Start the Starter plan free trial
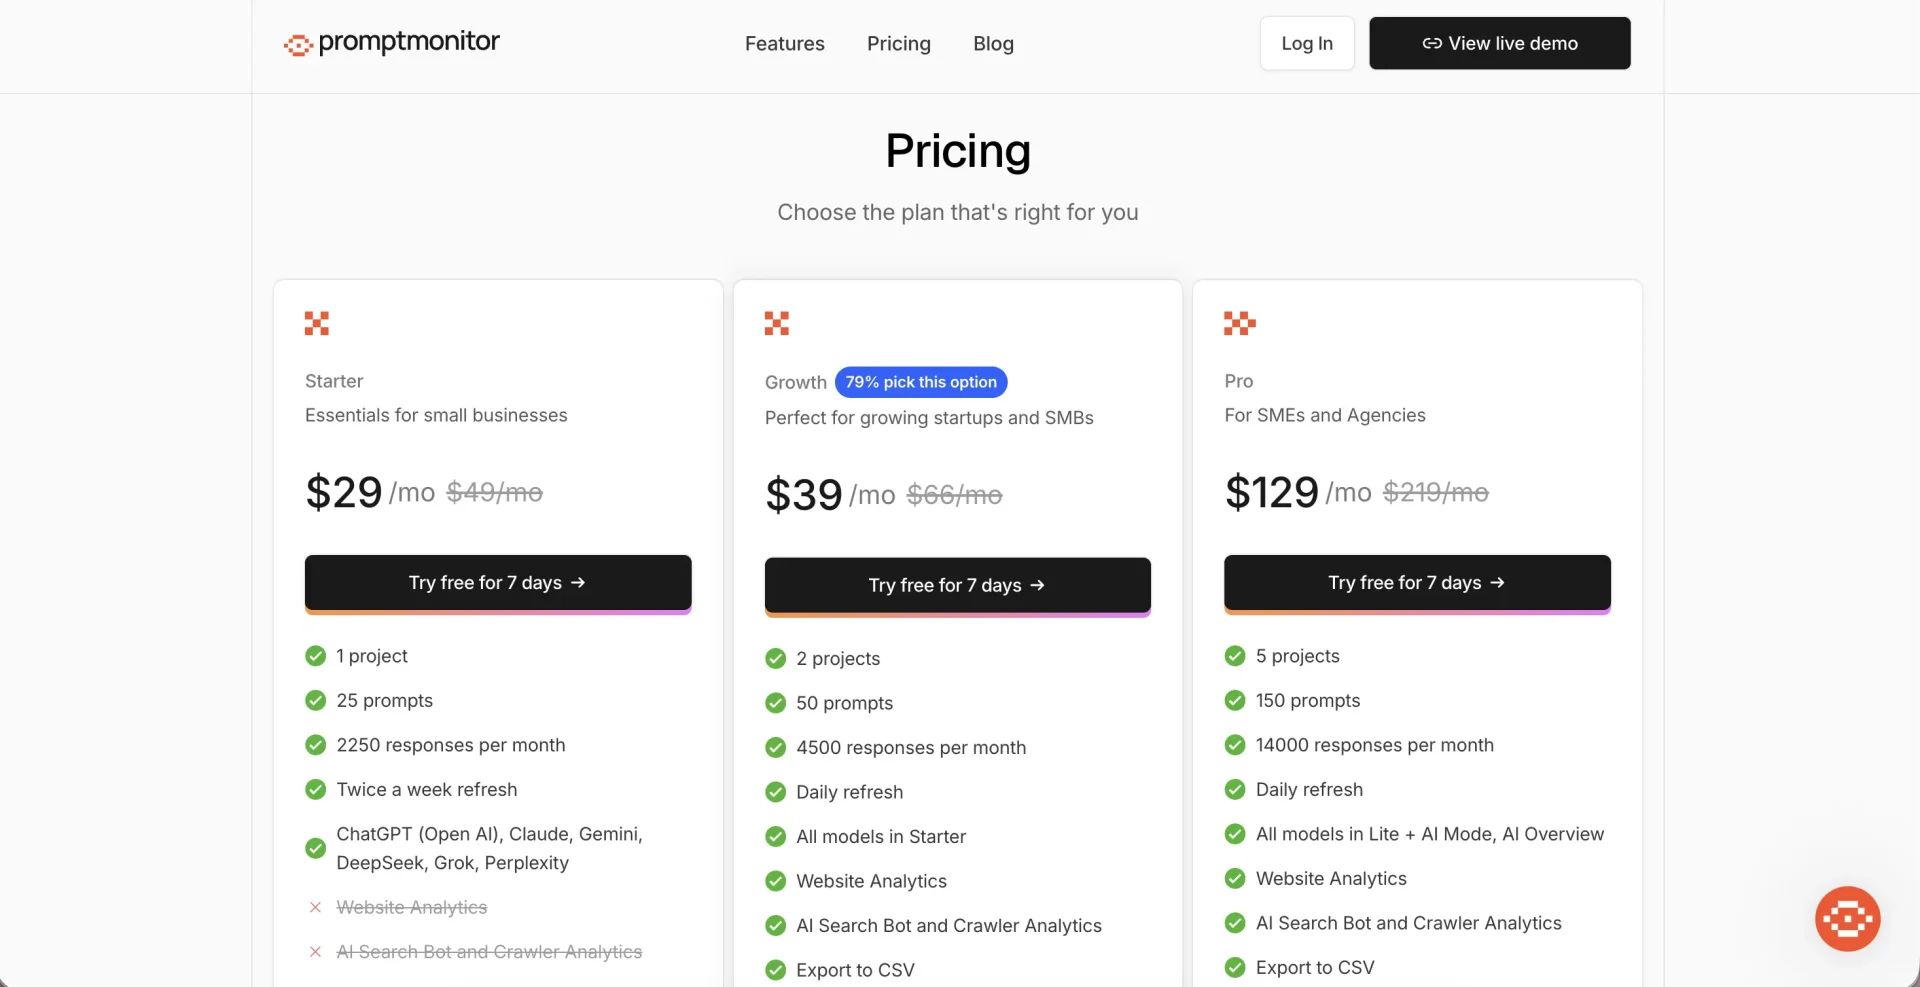This screenshot has height=987, width=1920. [497, 583]
